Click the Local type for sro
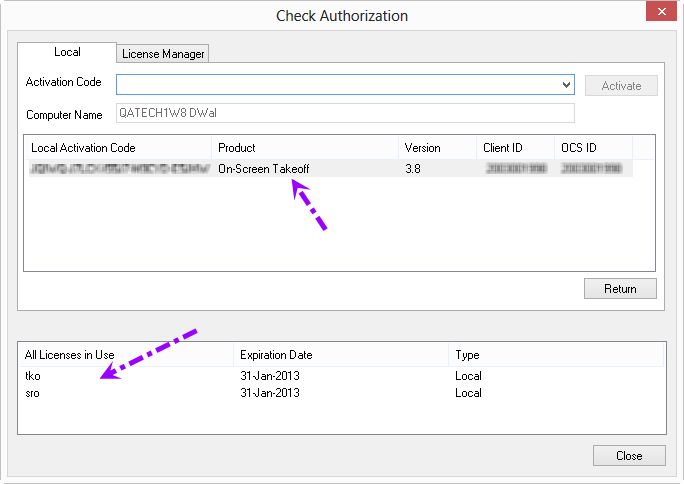The height and width of the screenshot is (484, 684). [468, 393]
